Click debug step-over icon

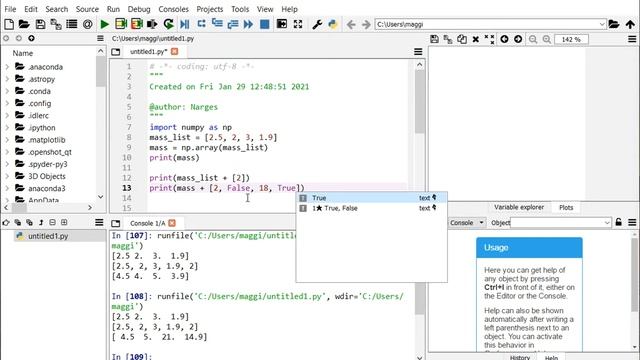[201, 24]
